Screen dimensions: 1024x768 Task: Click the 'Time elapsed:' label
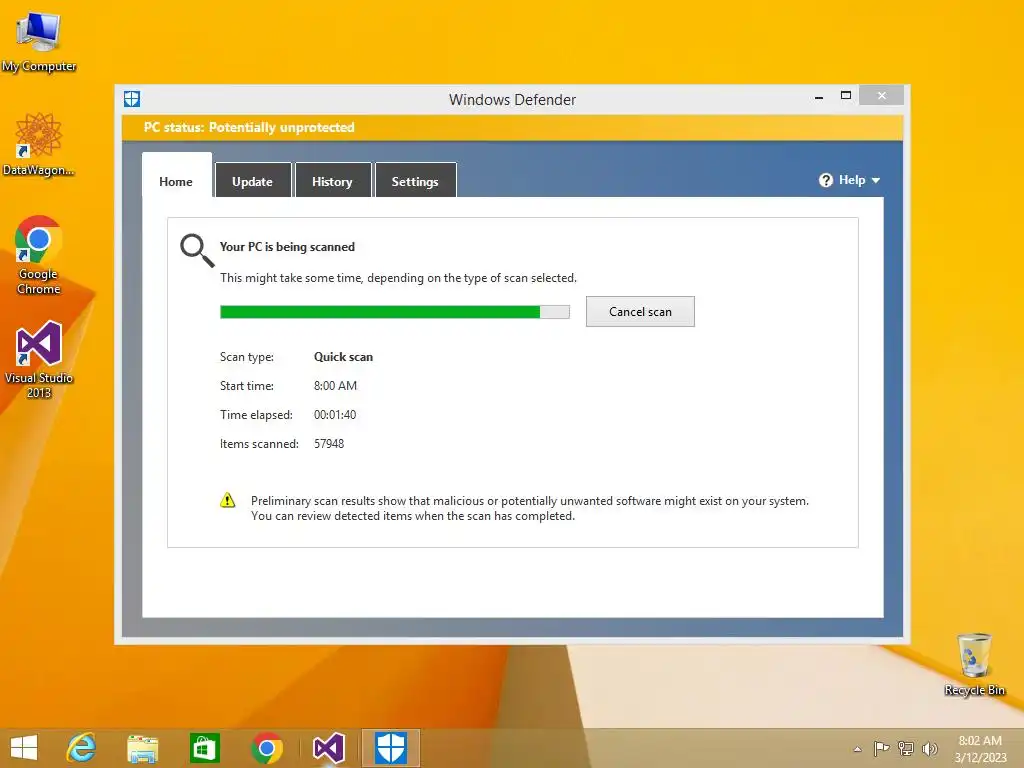pos(256,415)
